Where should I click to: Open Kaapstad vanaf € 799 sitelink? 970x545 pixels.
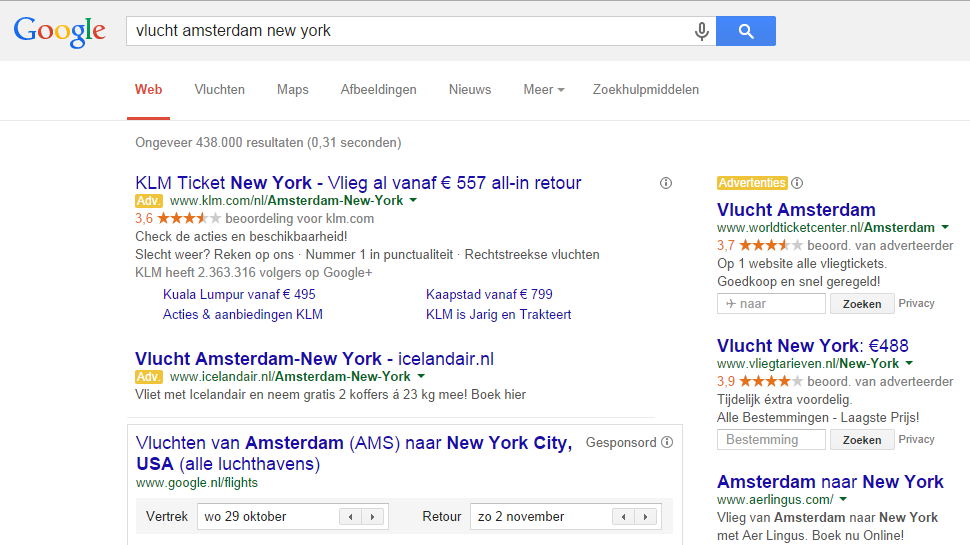point(489,294)
